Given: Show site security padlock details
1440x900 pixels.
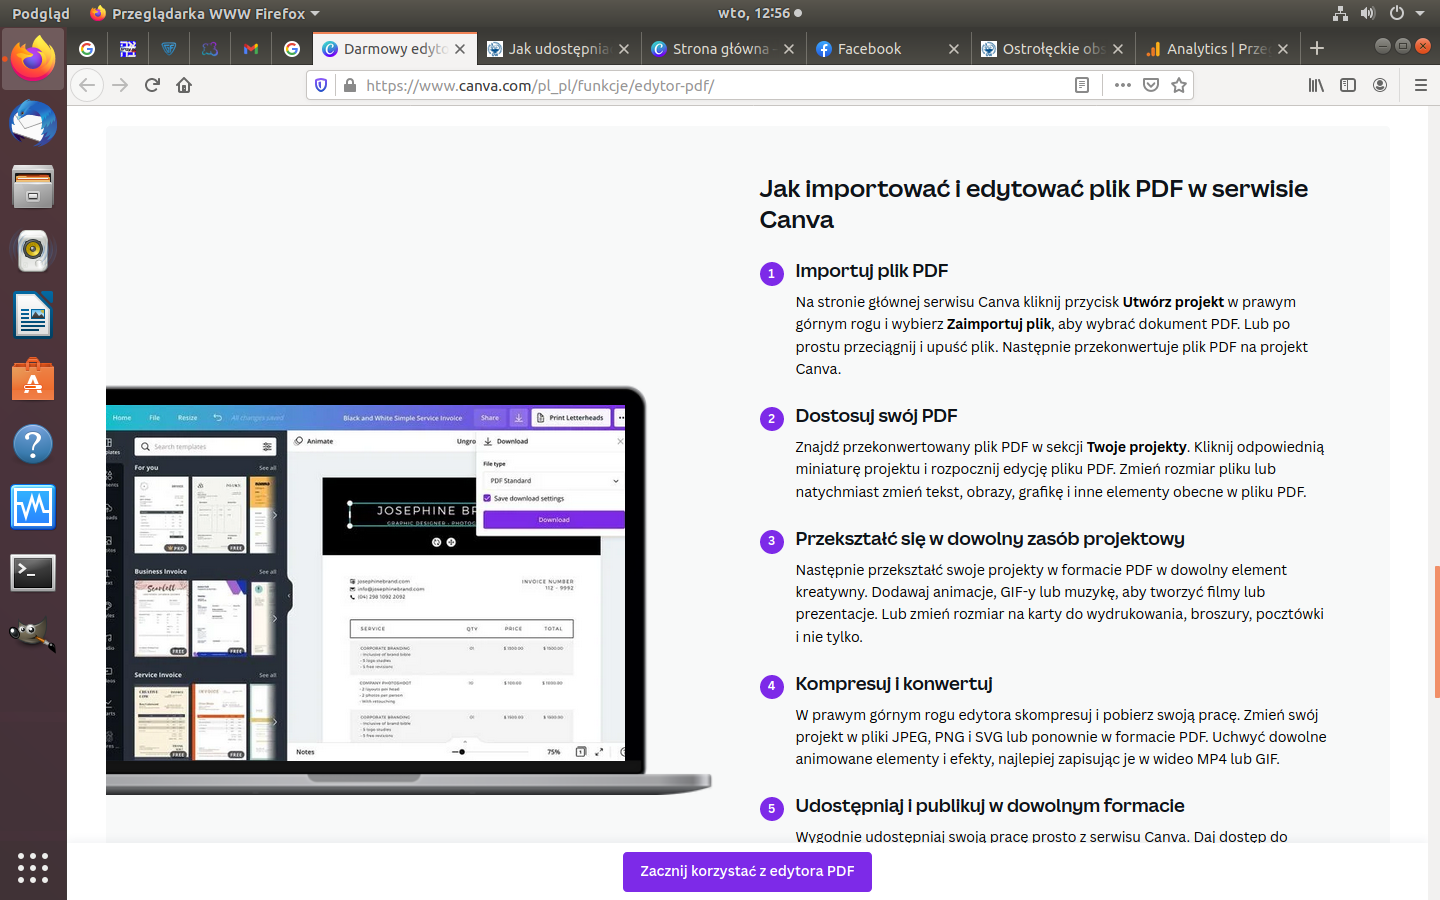Looking at the screenshot, I should click(x=349, y=85).
